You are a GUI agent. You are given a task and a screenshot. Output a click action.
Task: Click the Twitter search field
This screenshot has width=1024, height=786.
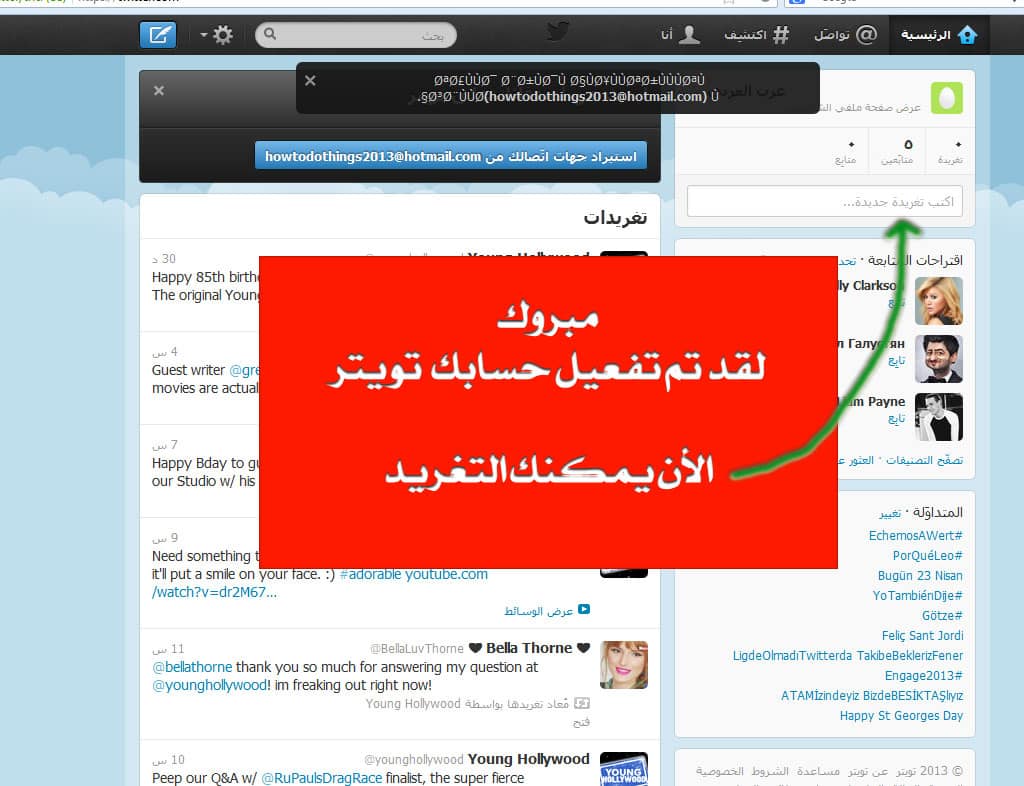(356, 35)
